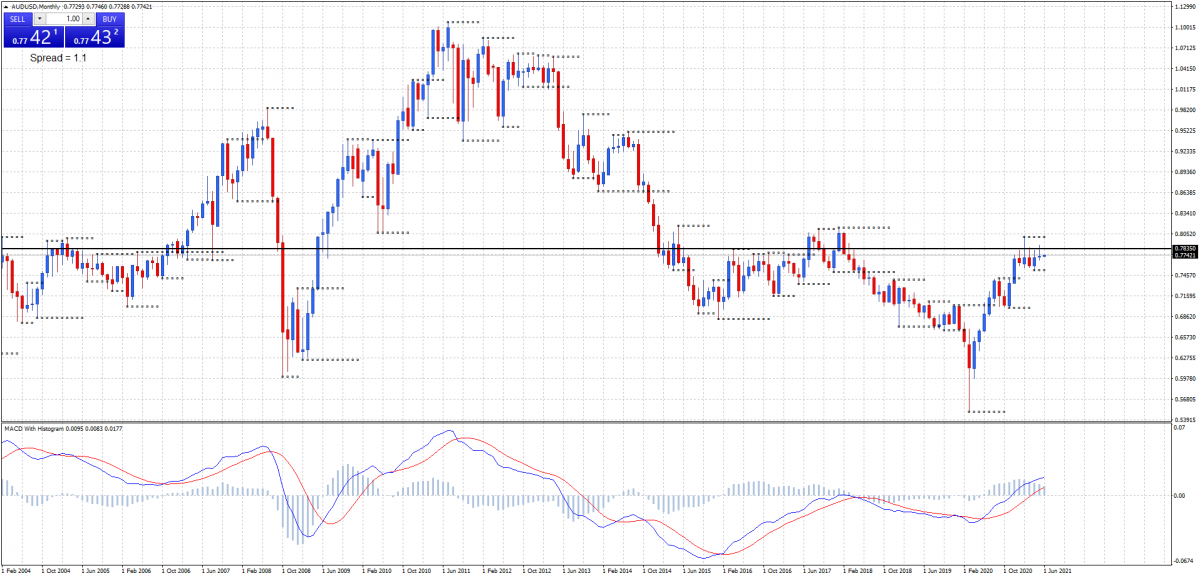Click the MACD scale value 0.07
This screenshot has height=578, width=1200.
coord(1180,428)
